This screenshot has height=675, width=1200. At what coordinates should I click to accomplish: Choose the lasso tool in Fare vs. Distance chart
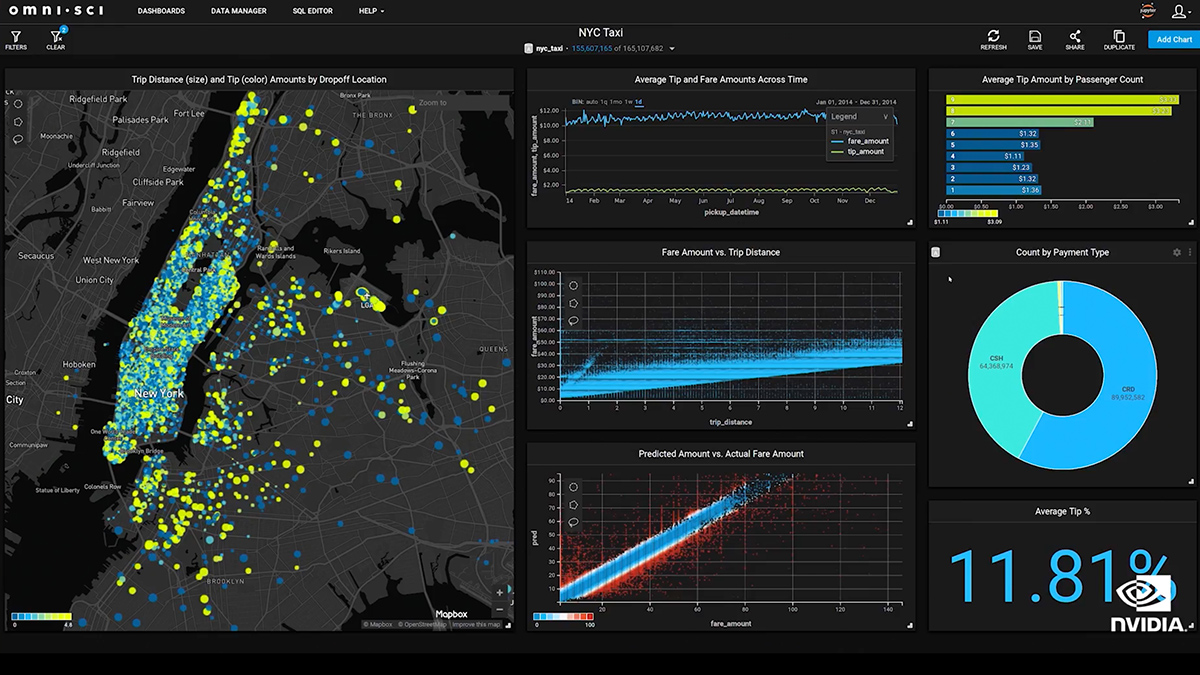pyautogui.click(x=574, y=320)
